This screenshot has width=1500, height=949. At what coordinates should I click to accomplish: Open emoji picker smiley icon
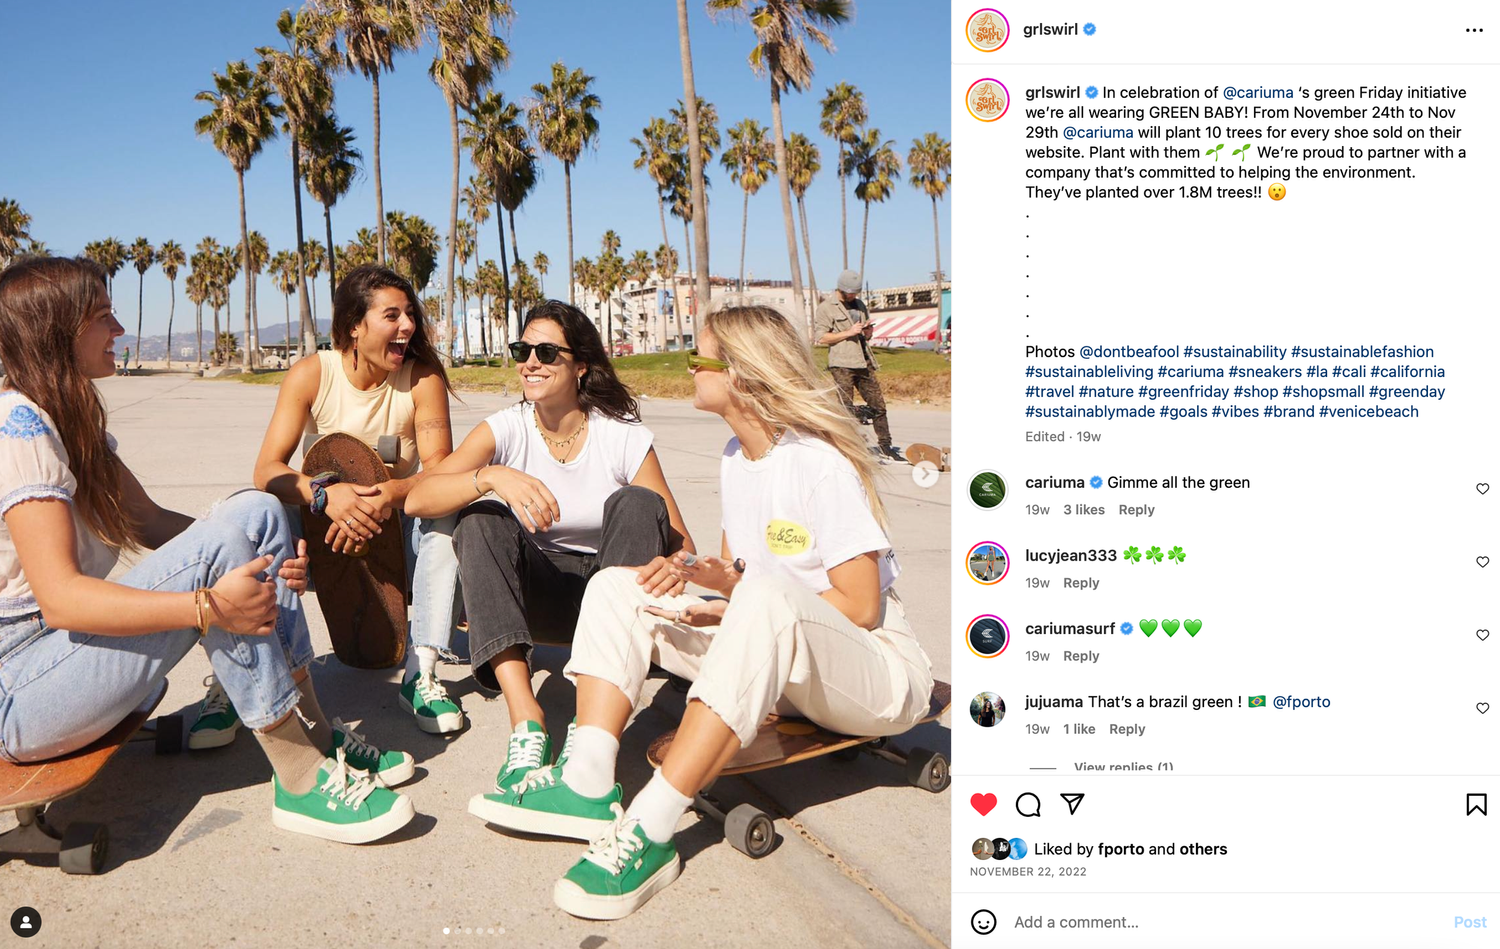coord(984,922)
